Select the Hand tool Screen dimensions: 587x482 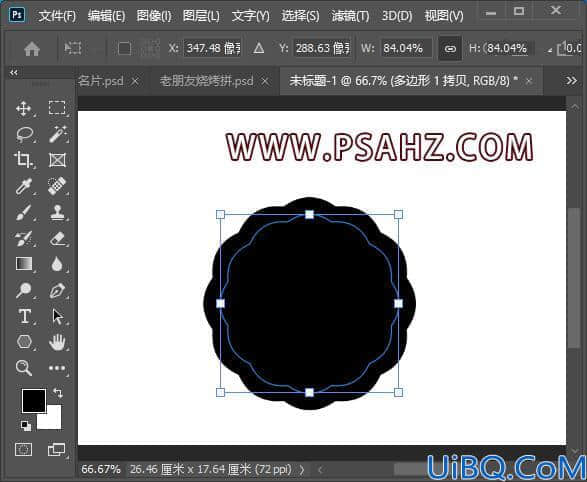tap(57, 342)
